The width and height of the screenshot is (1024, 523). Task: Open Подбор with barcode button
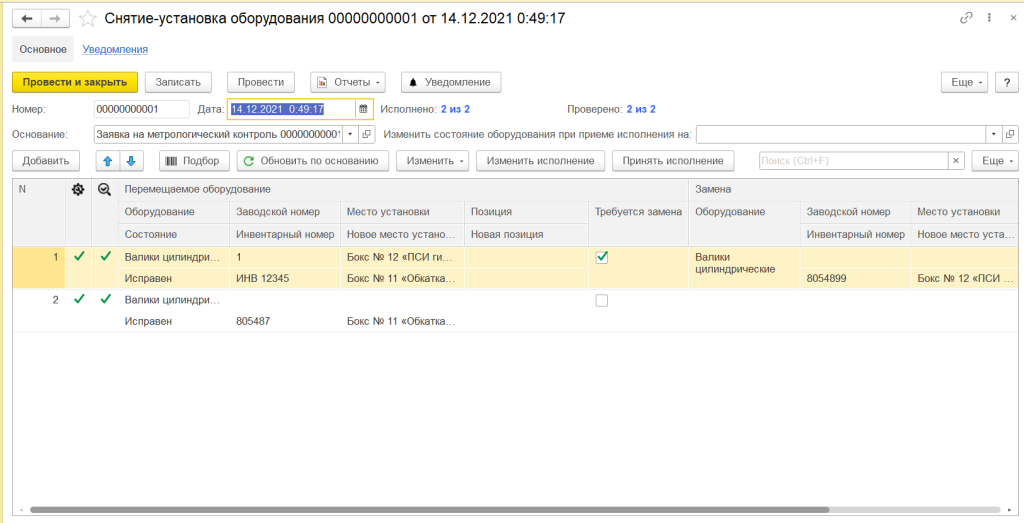tap(195, 161)
